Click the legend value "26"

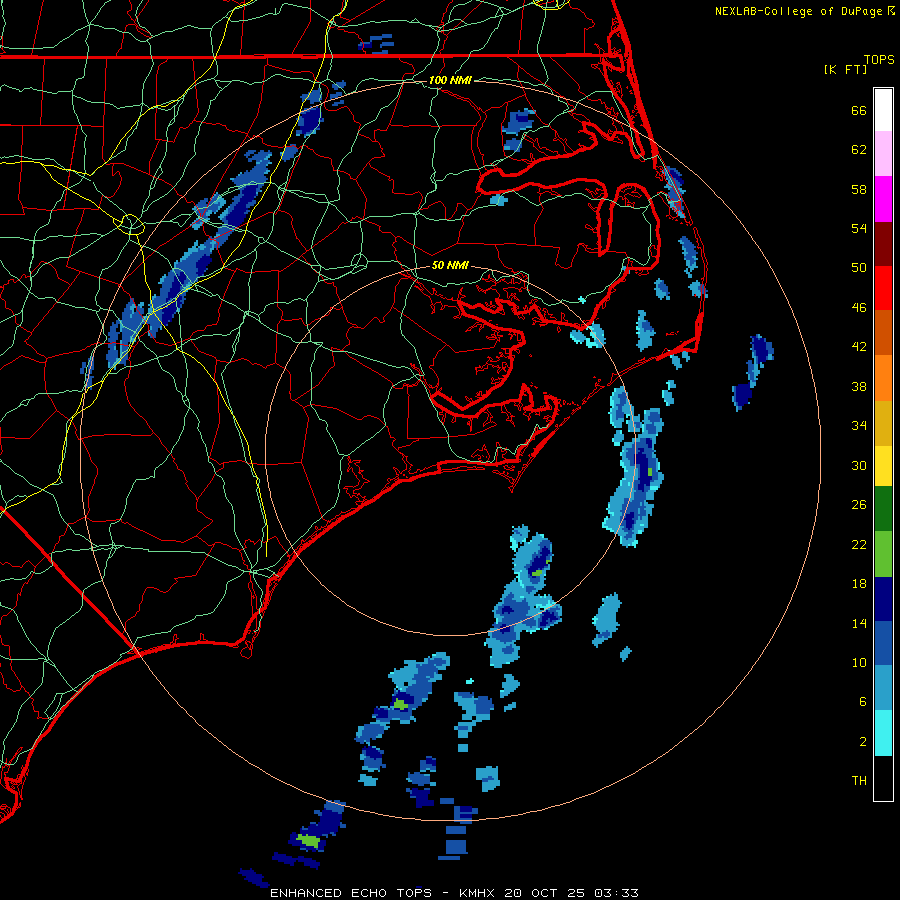[x=859, y=505]
